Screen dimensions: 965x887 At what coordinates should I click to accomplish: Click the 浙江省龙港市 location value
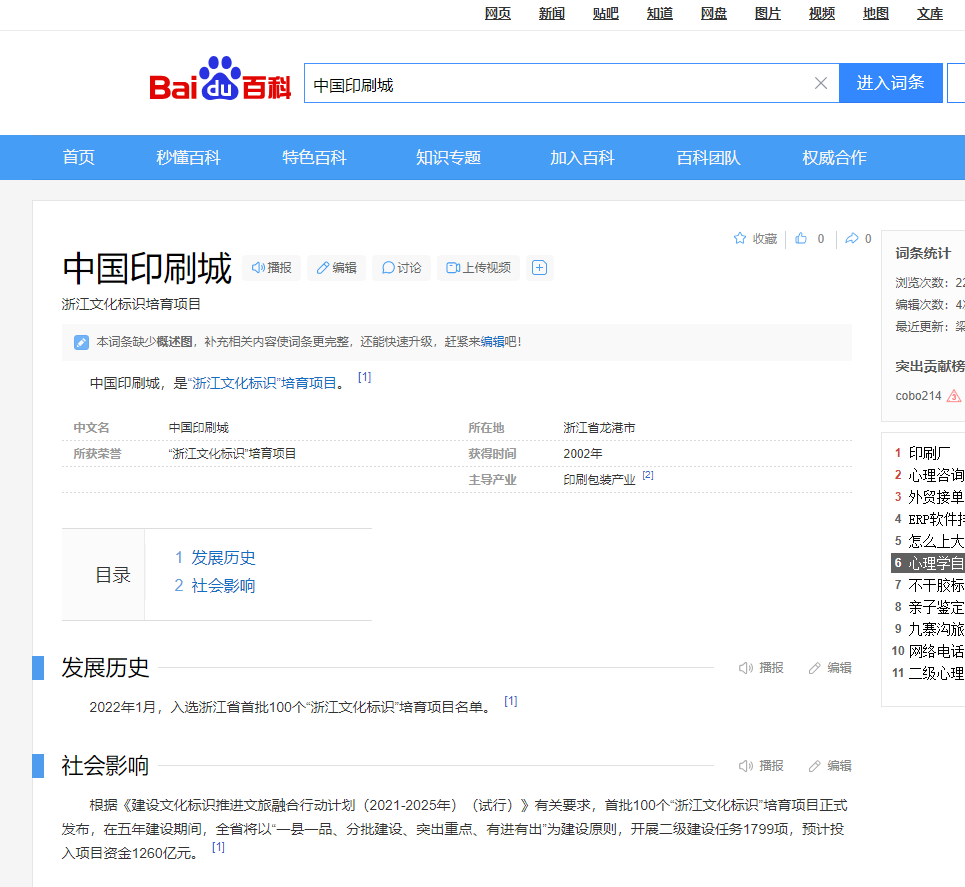click(599, 428)
